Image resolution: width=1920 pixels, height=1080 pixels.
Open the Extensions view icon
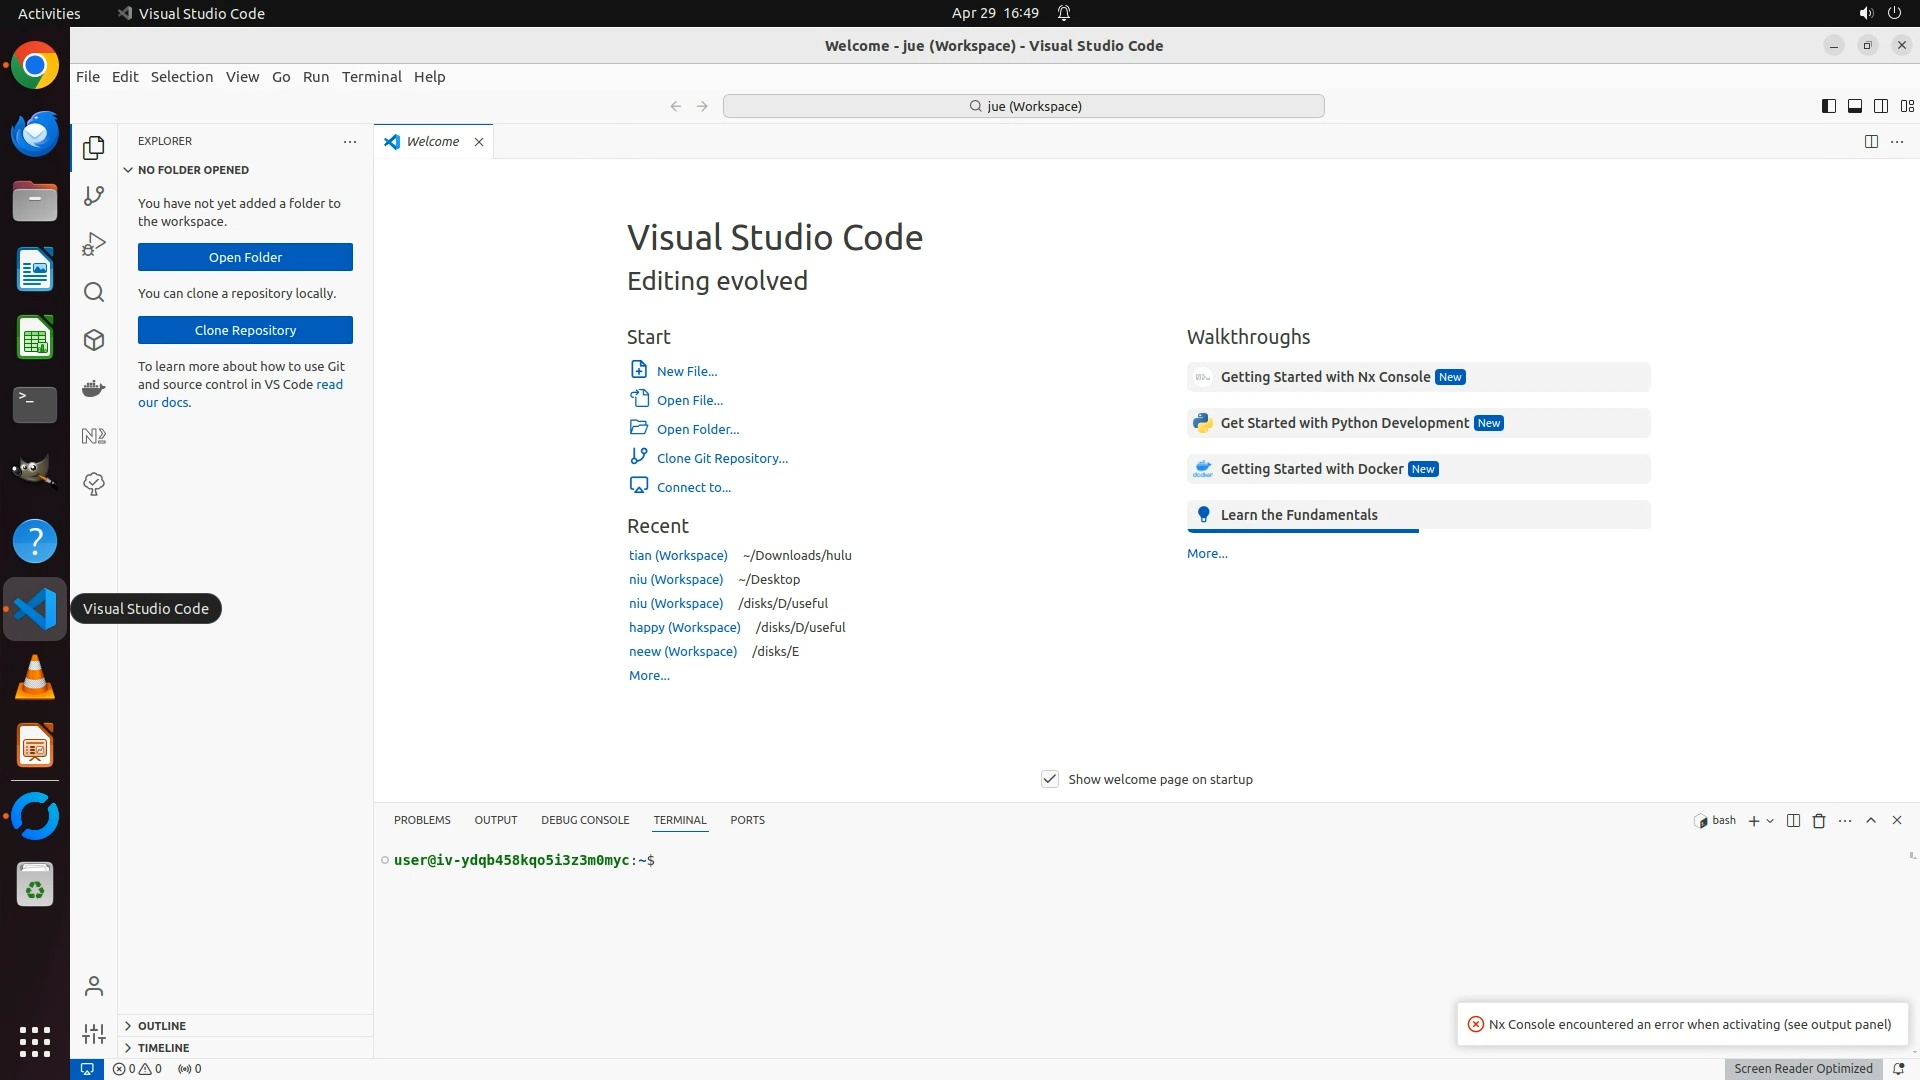pos(94,340)
